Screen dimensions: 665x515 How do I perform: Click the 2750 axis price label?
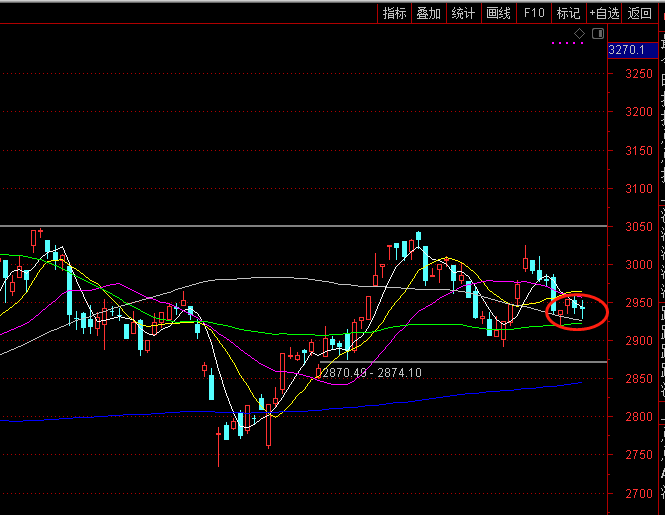[x=639, y=455]
